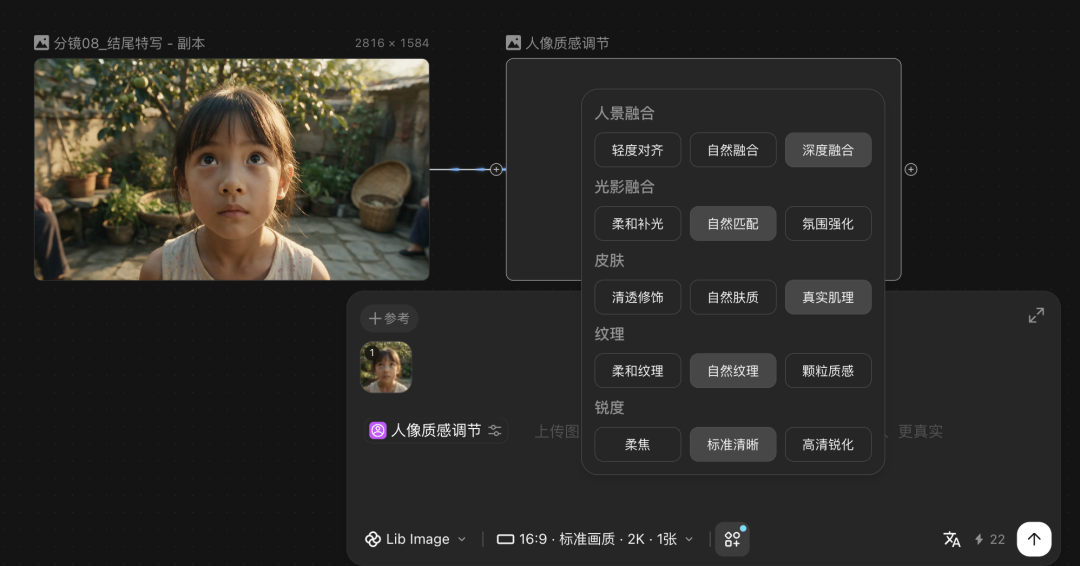This screenshot has width=1080, height=566.
Task: Select the 轻度对齐 option
Action: coord(638,150)
